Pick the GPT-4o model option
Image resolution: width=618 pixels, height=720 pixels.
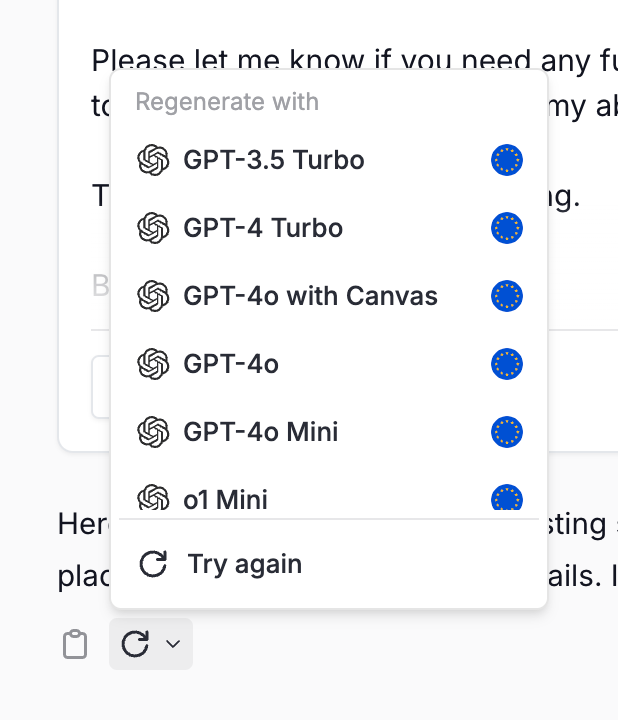coord(231,364)
